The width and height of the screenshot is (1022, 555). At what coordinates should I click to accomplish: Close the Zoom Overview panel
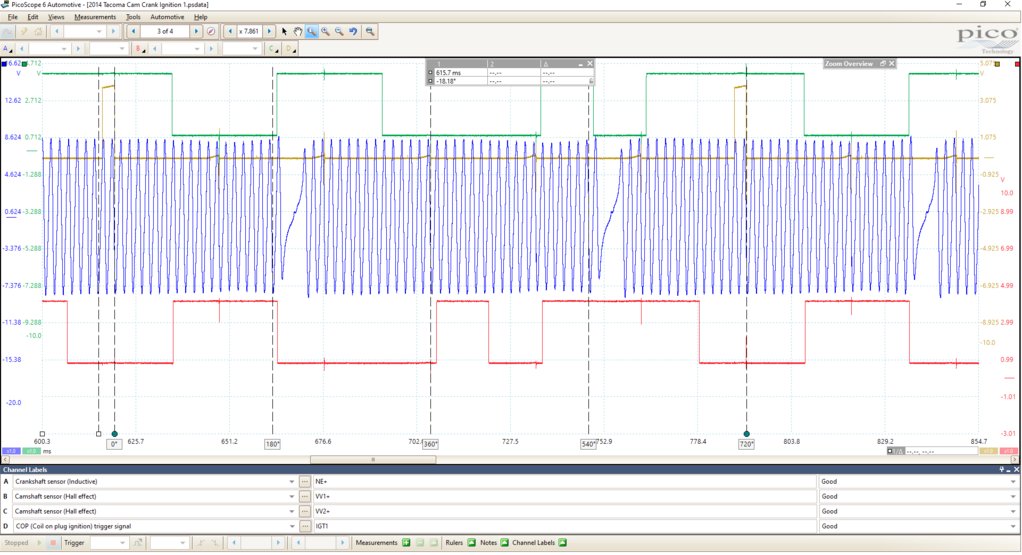click(892, 64)
